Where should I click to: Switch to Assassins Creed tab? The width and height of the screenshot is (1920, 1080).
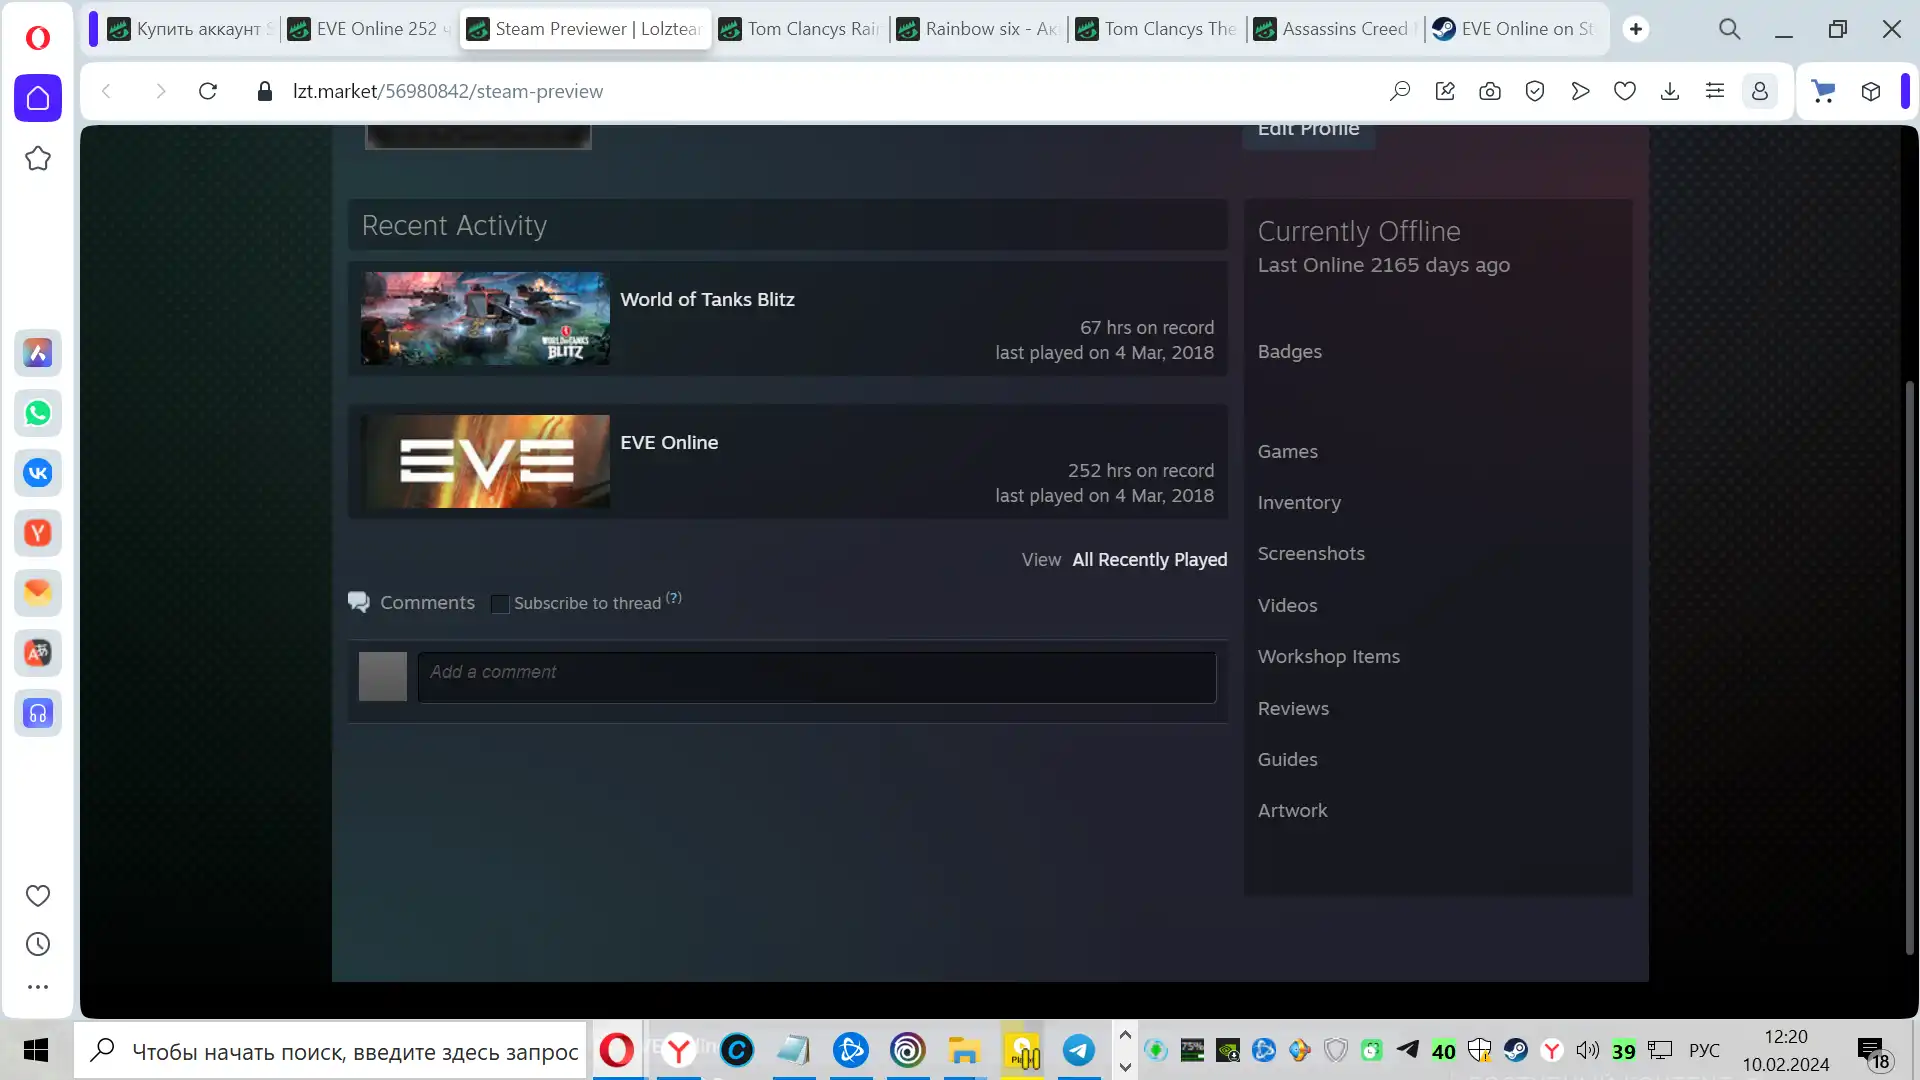(x=1335, y=29)
